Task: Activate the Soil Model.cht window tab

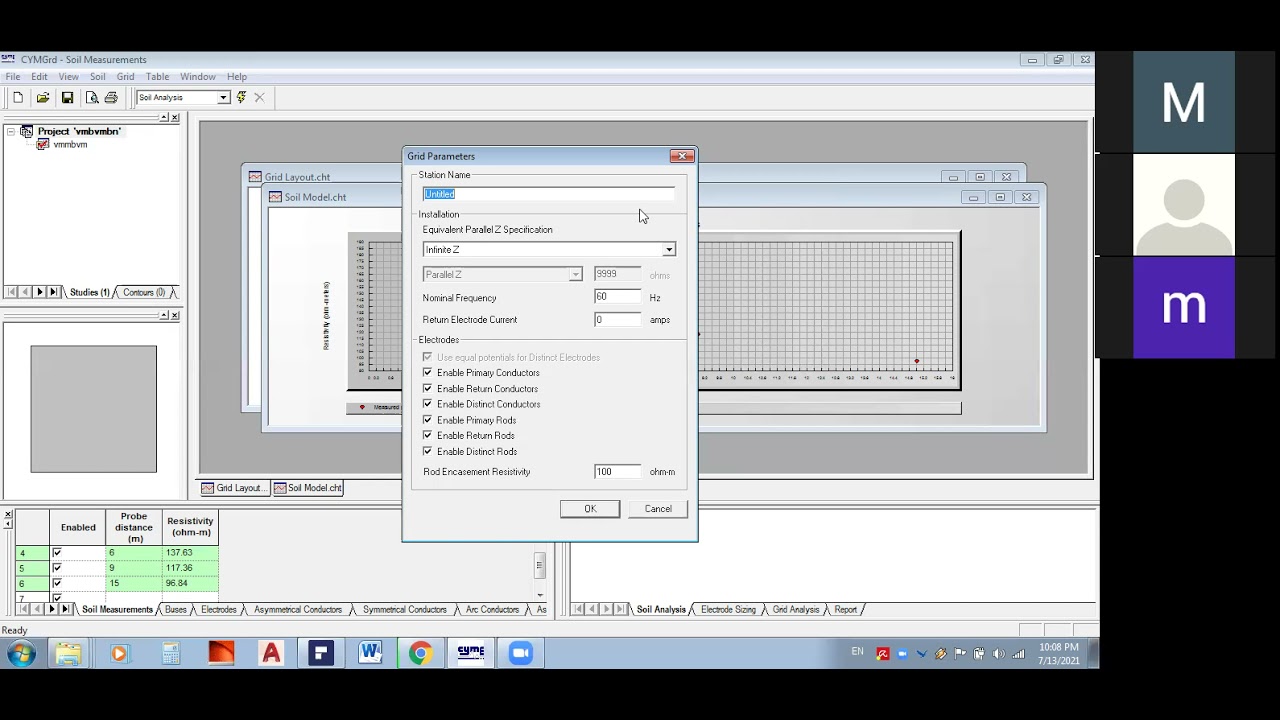Action: pyautogui.click(x=308, y=488)
